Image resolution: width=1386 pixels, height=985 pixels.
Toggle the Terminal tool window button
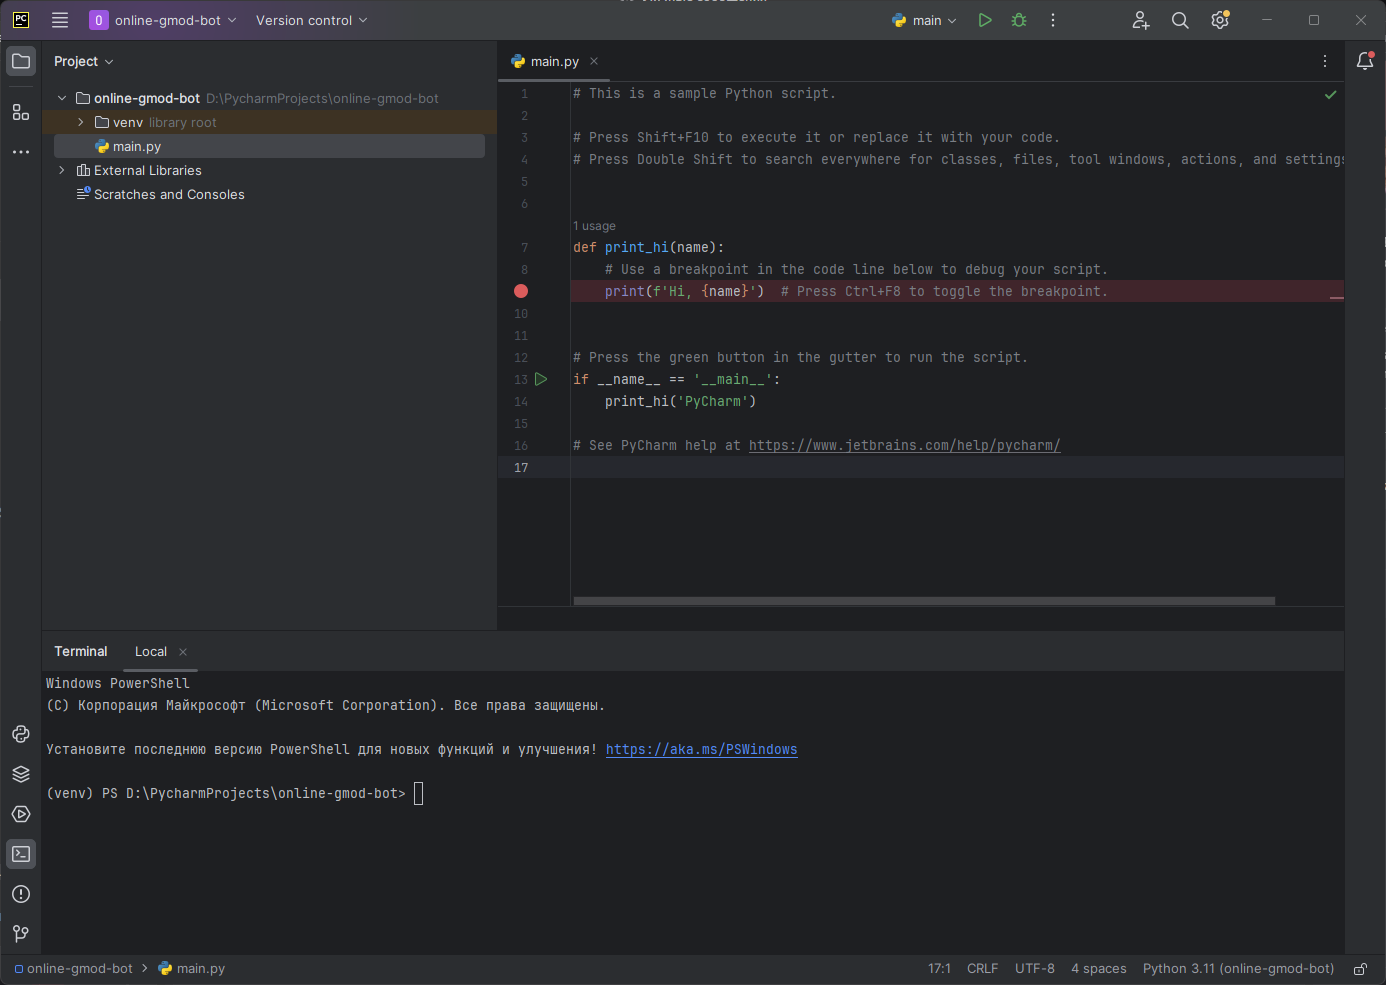click(21, 854)
